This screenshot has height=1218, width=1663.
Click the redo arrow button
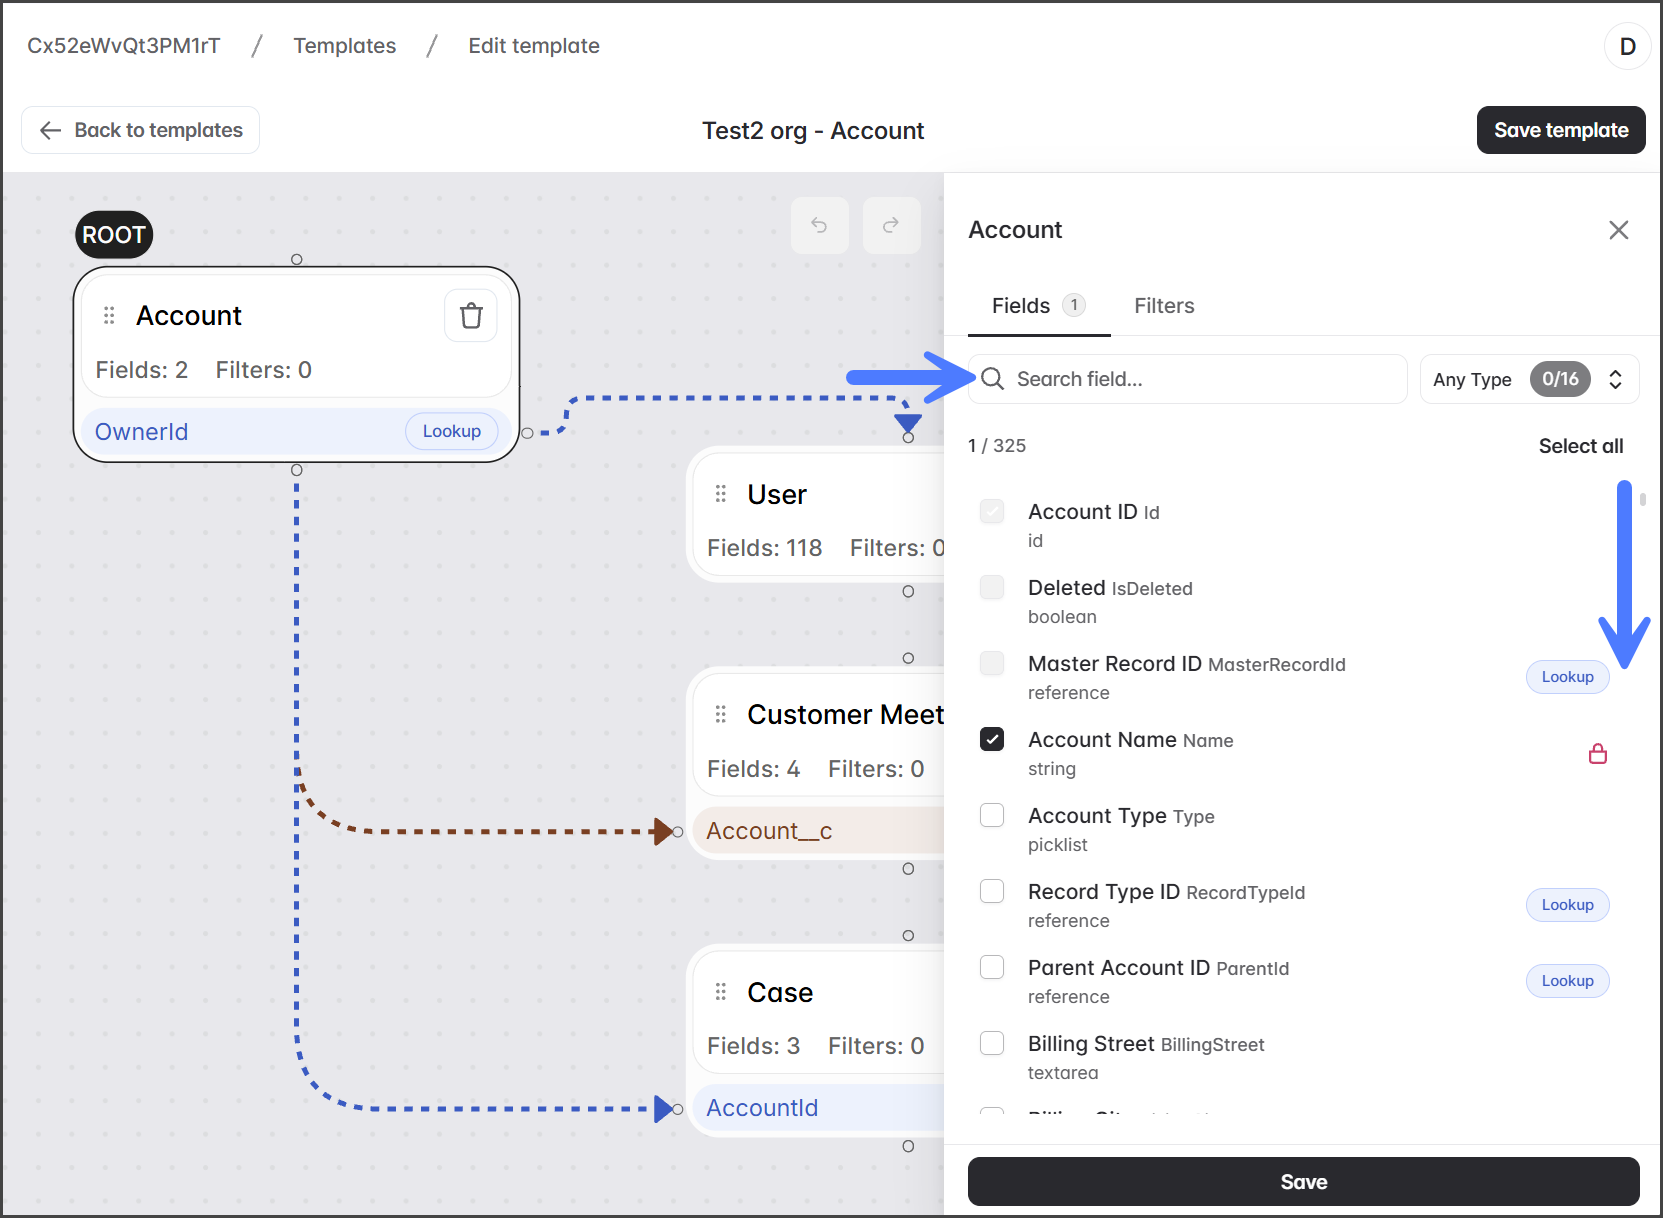click(x=891, y=225)
